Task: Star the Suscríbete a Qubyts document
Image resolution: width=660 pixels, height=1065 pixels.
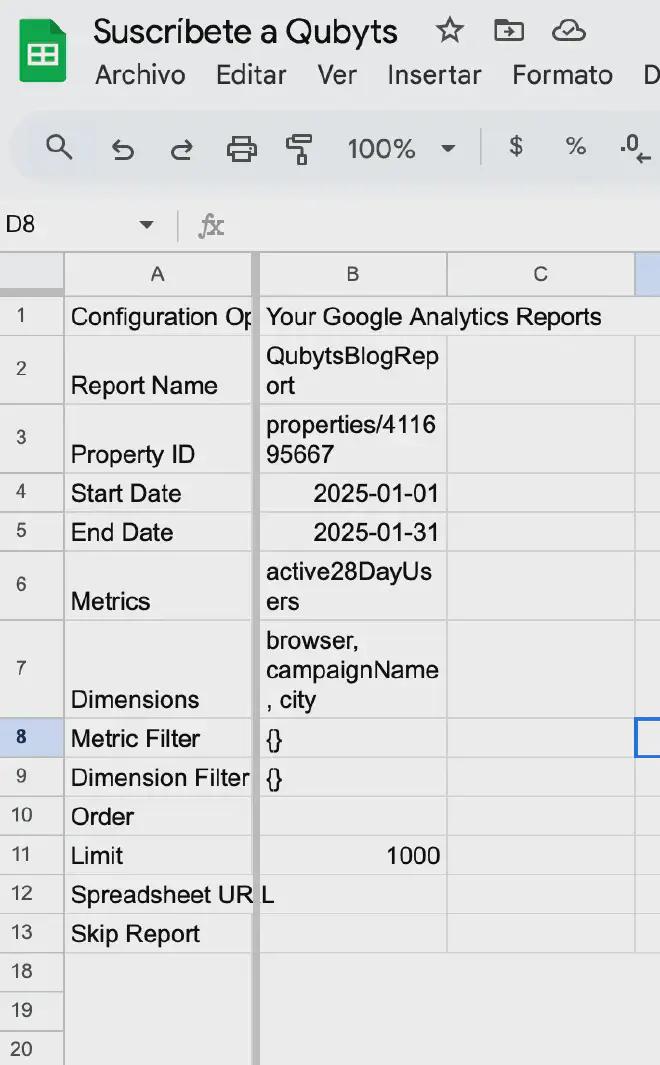Action: click(x=449, y=31)
